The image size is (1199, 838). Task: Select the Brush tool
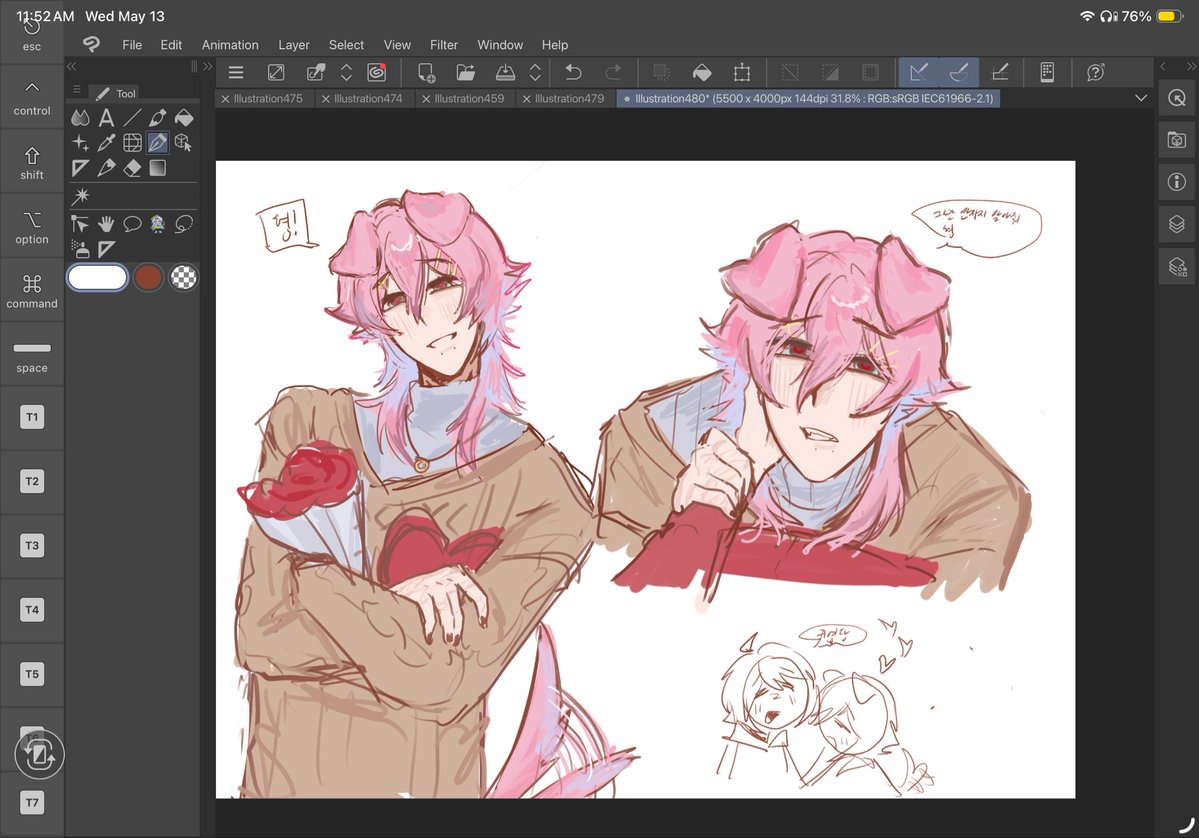click(158, 118)
